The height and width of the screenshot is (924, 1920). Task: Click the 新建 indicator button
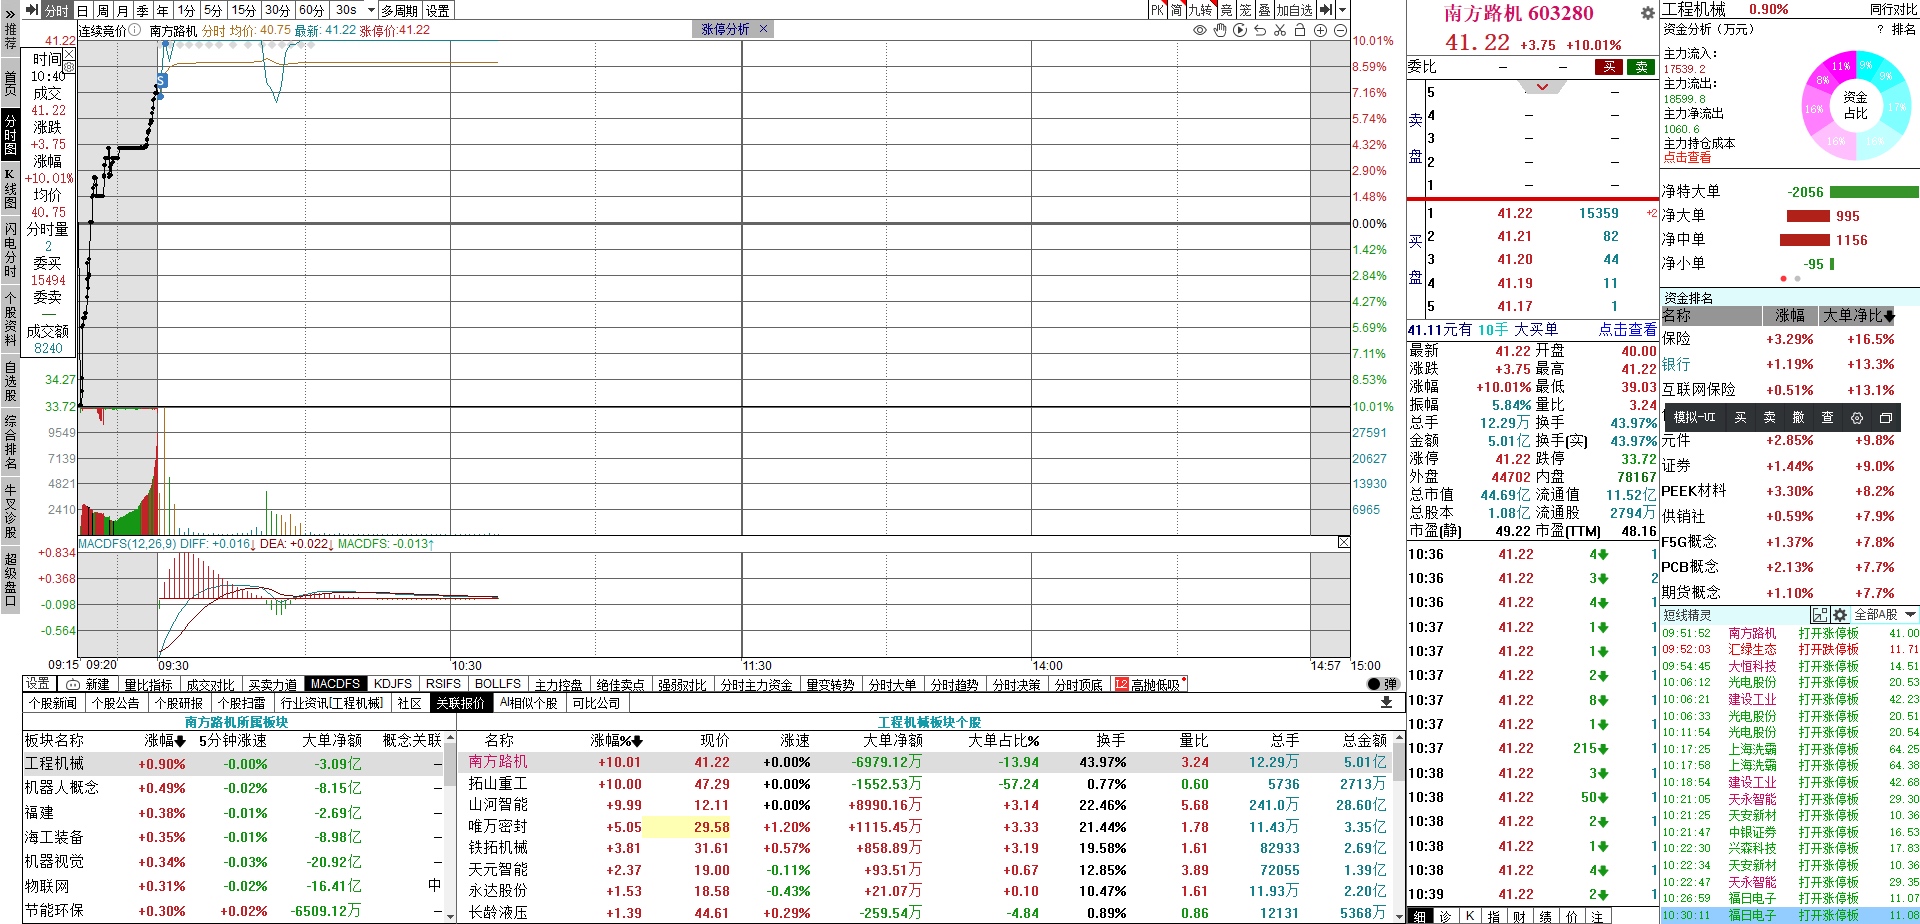tap(88, 684)
